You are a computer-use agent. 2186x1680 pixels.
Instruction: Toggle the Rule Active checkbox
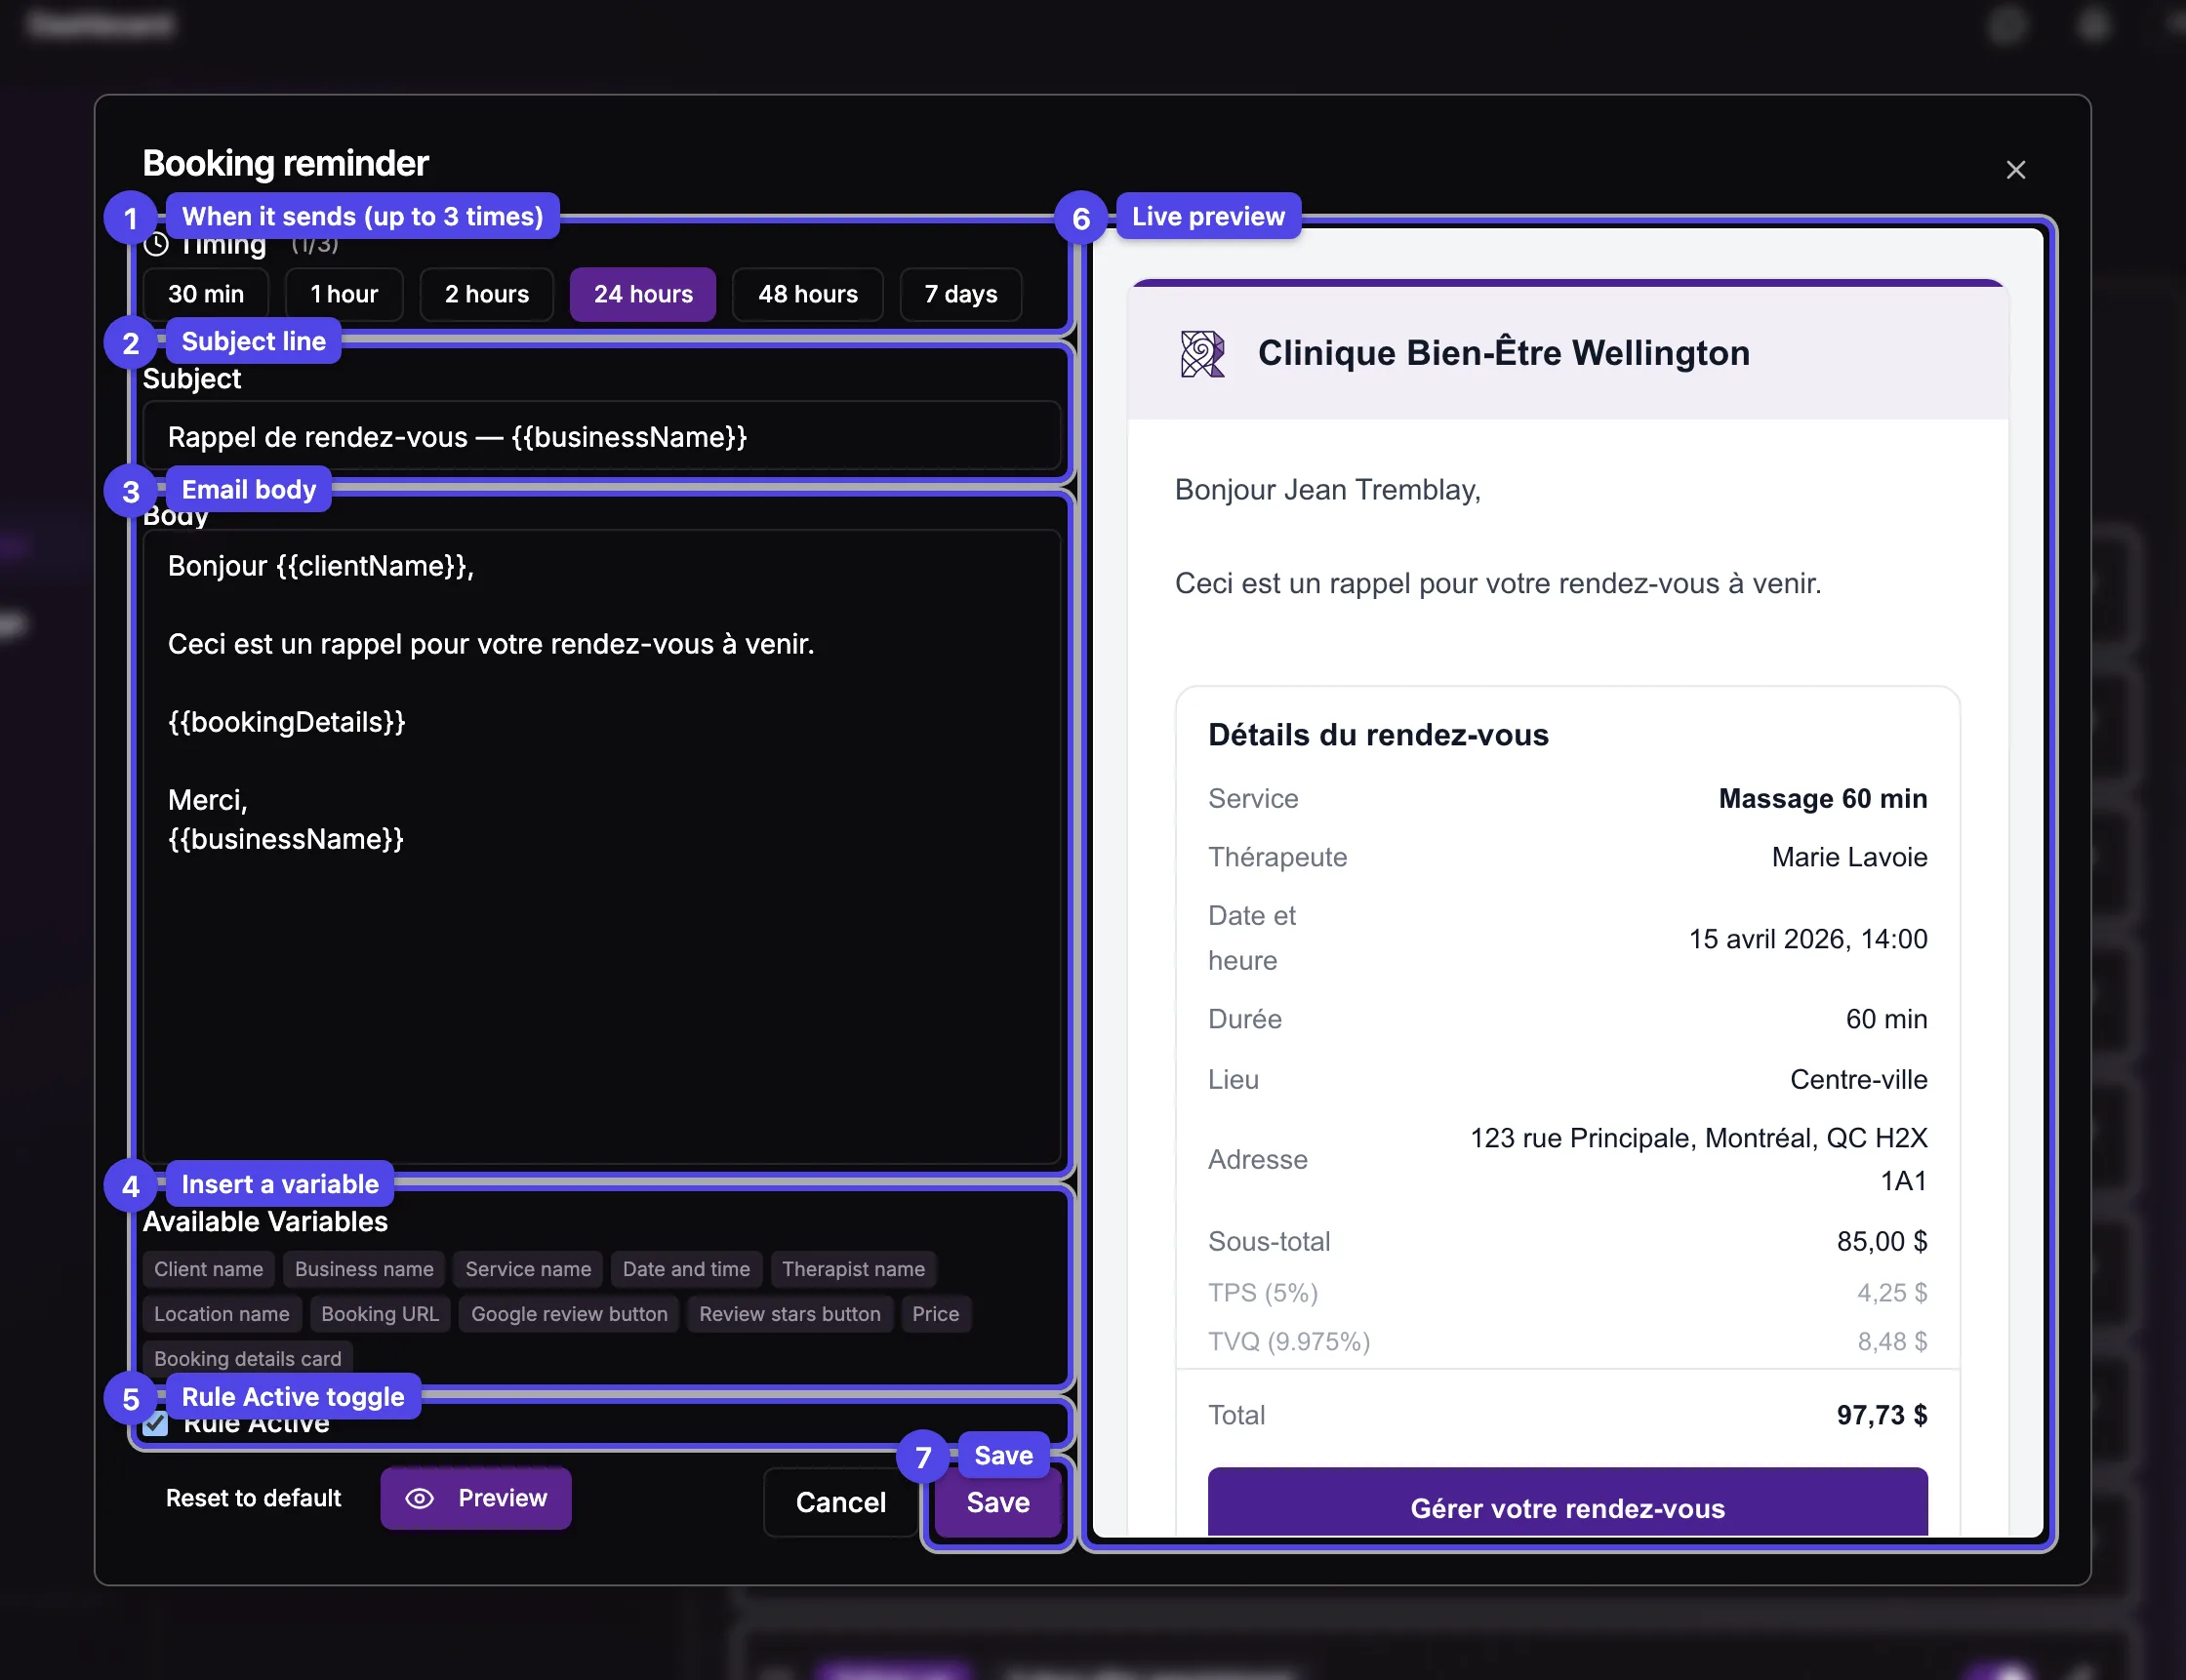click(155, 1423)
